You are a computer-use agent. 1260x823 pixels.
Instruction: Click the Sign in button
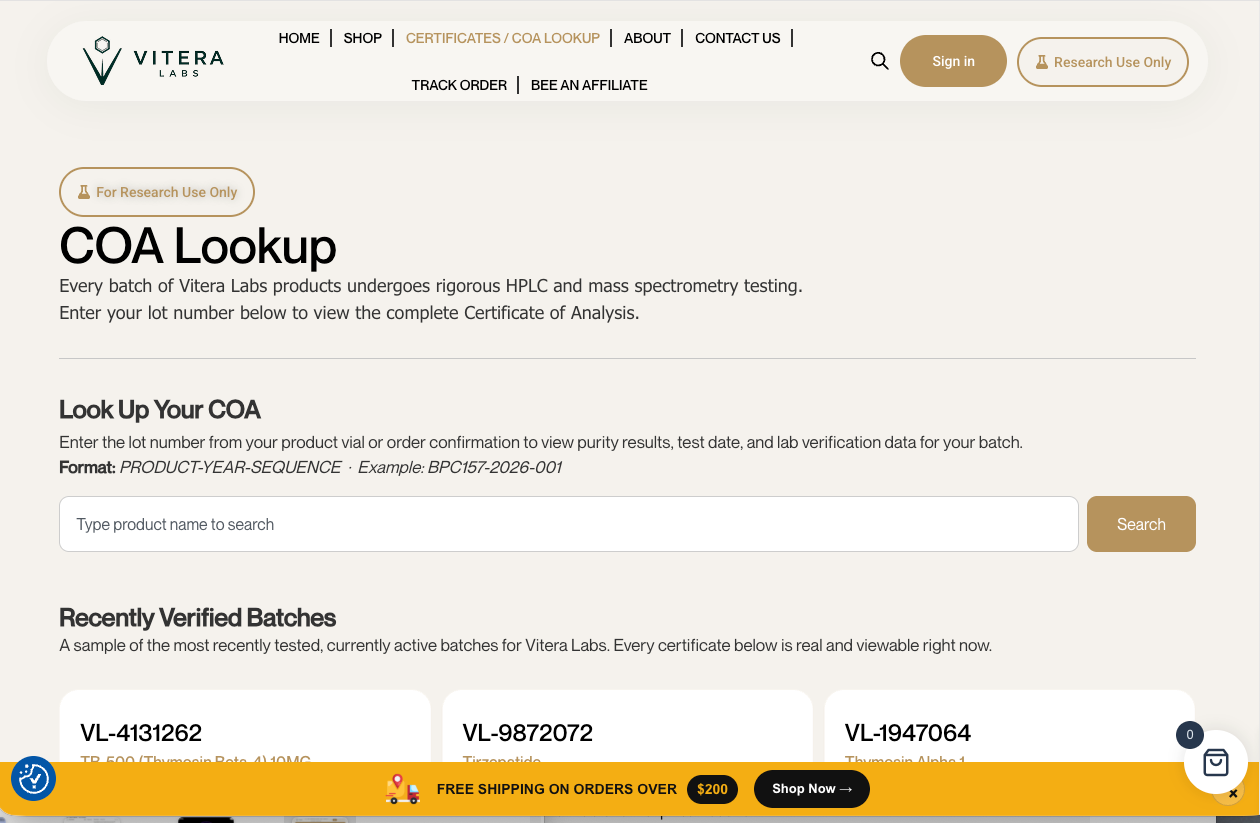tap(953, 61)
